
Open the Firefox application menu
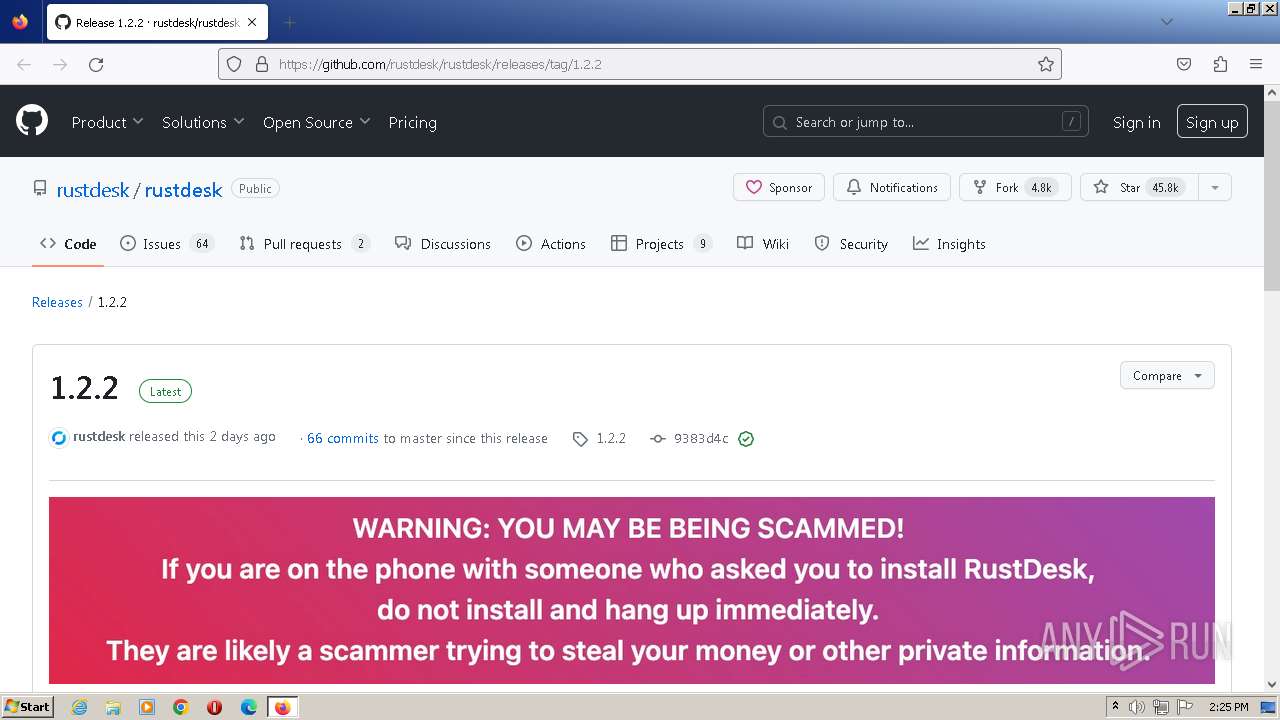pyautogui.click(x=1256, y=64)
